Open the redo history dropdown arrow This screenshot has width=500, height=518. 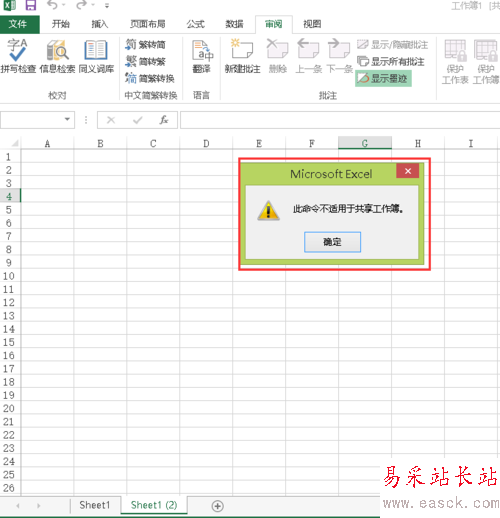93,5
